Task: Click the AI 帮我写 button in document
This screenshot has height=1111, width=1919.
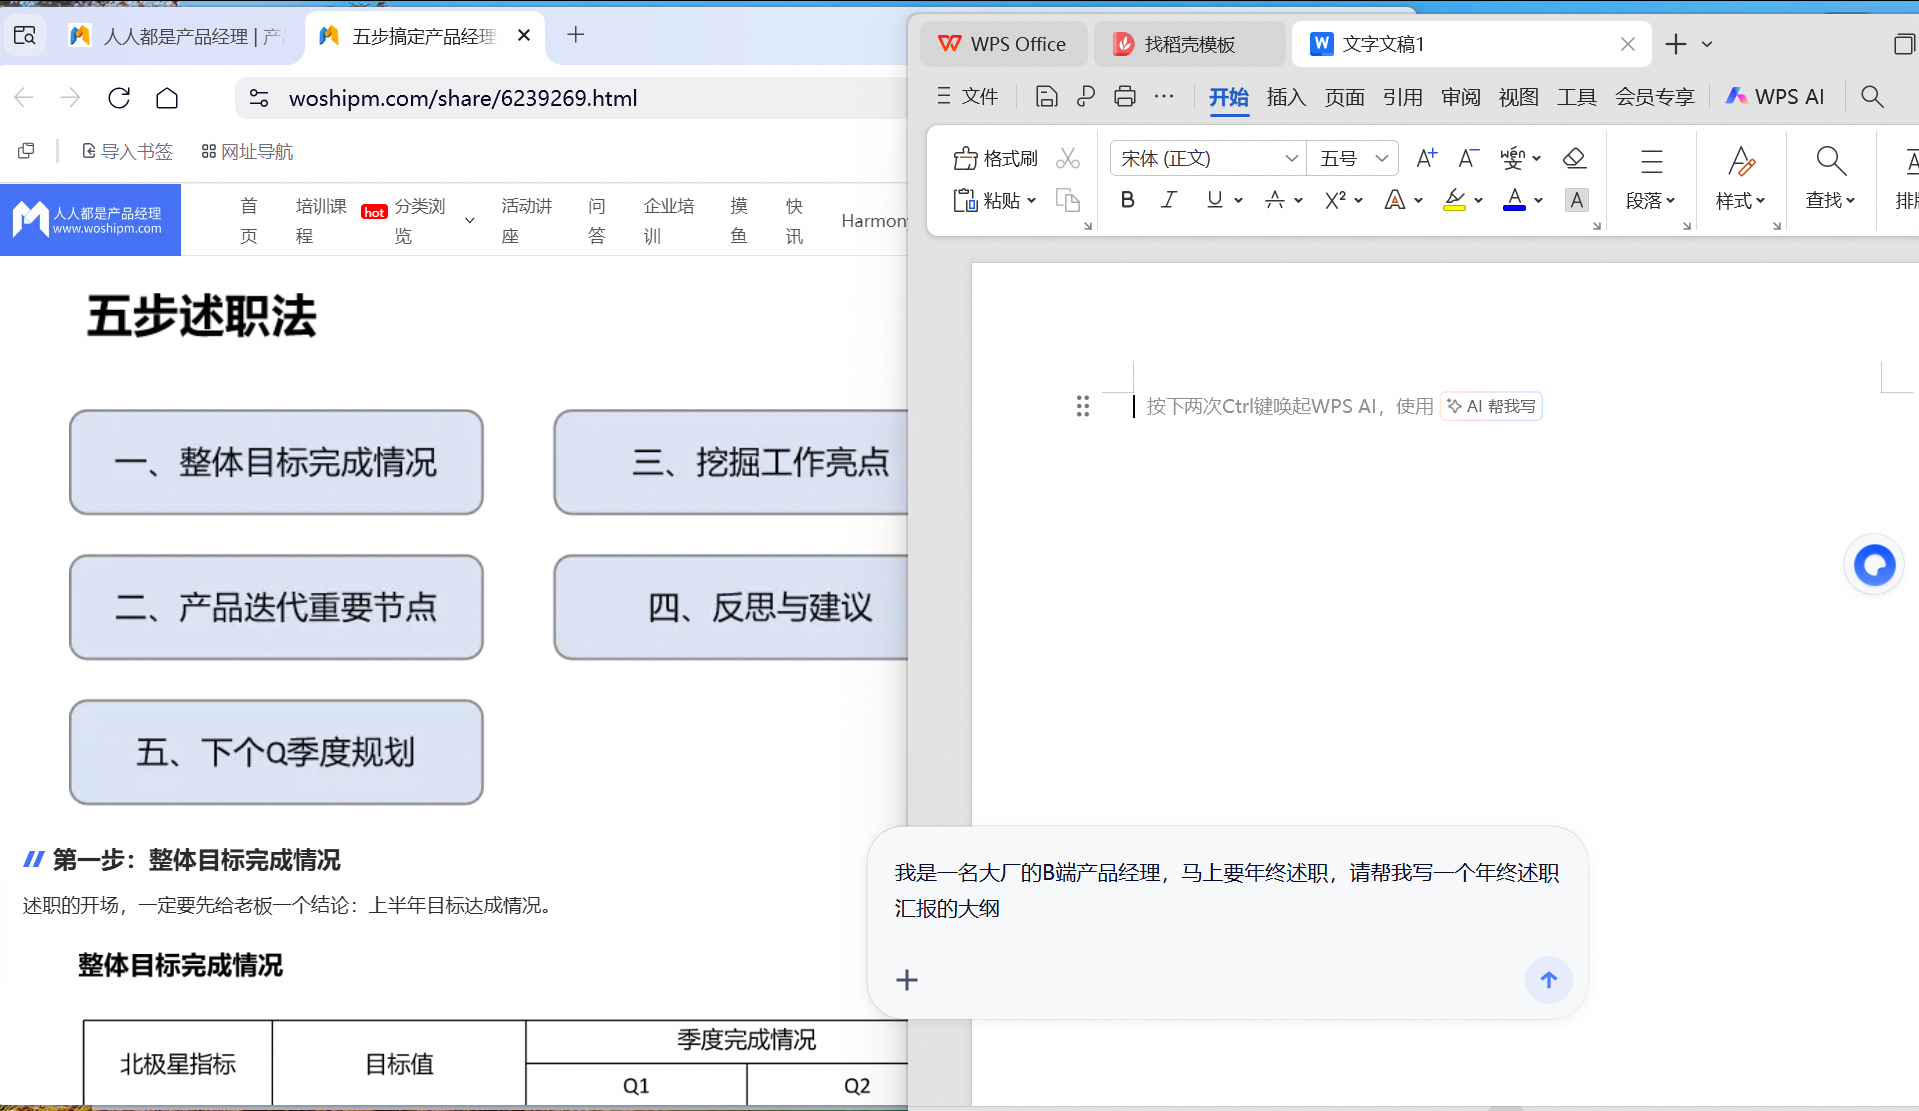Action: (x=1491, y=406)
